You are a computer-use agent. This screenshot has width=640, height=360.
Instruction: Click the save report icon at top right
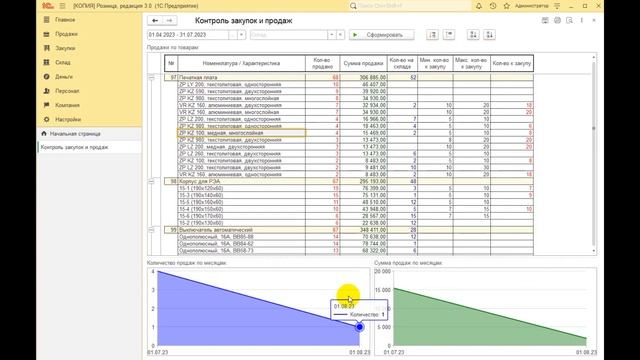click(x=545, y=20)
